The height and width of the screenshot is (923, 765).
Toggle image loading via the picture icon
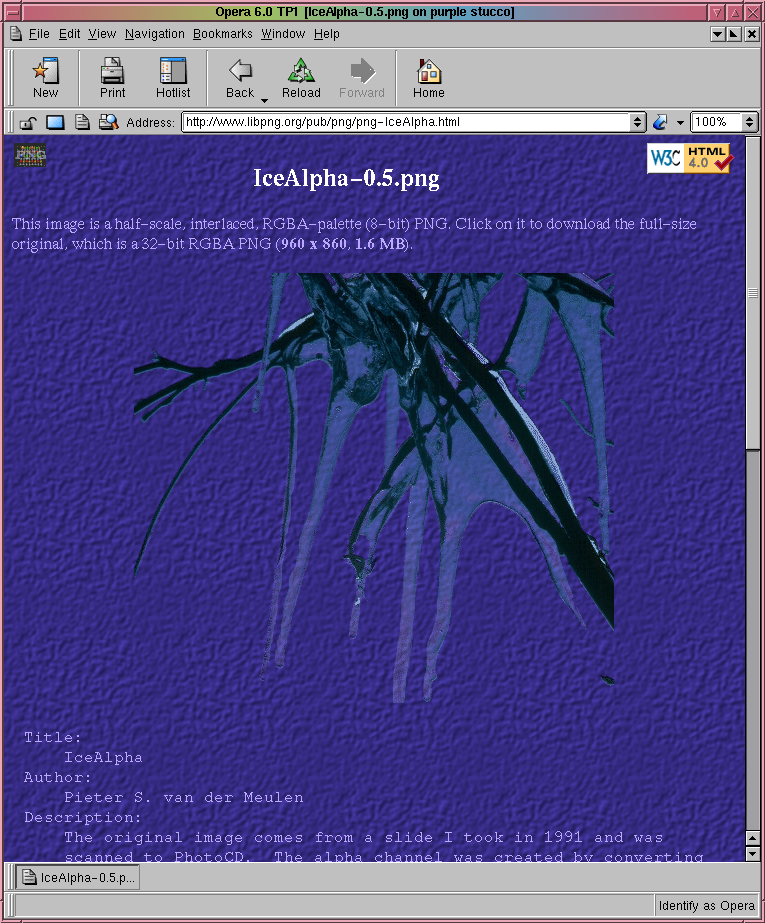tap(55, 122)
